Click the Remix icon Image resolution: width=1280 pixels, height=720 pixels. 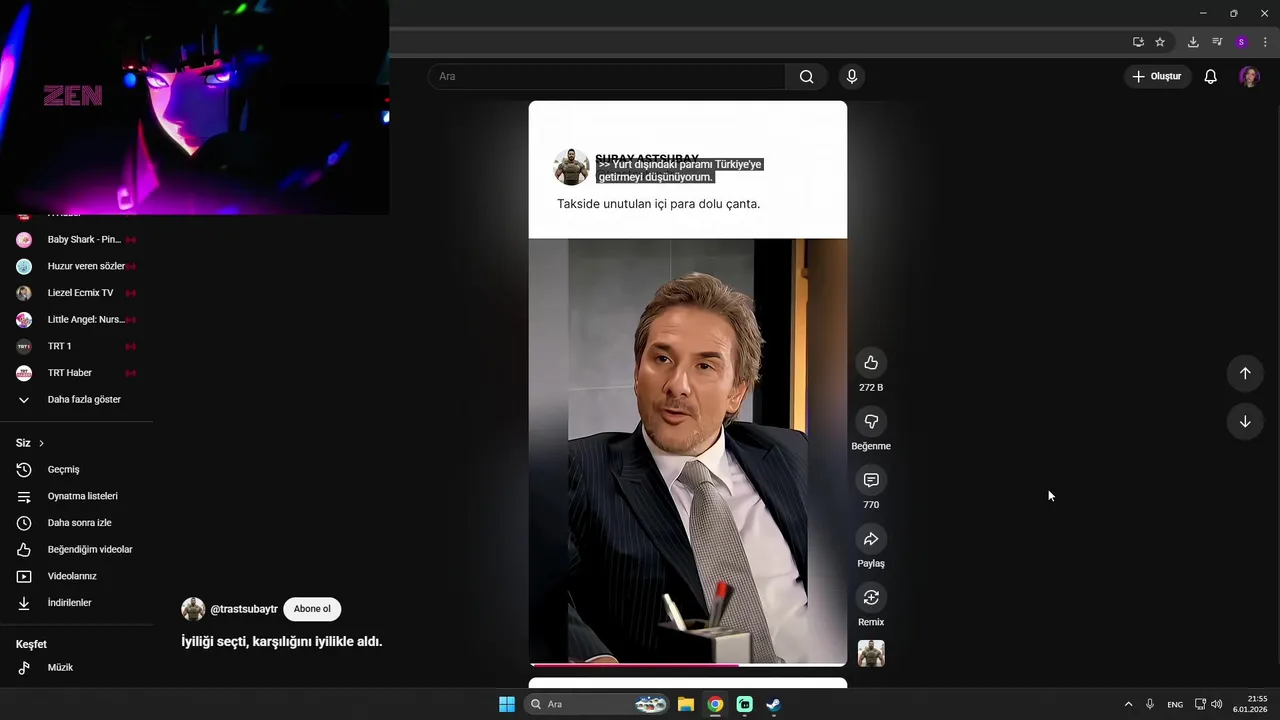[x=871, y=598]
